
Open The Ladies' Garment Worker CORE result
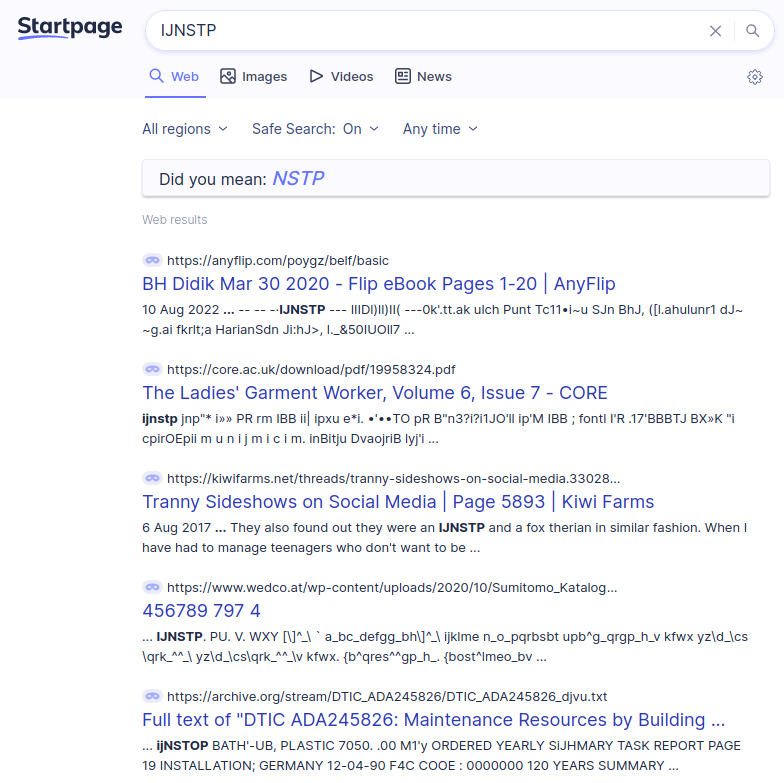(375, 392)
